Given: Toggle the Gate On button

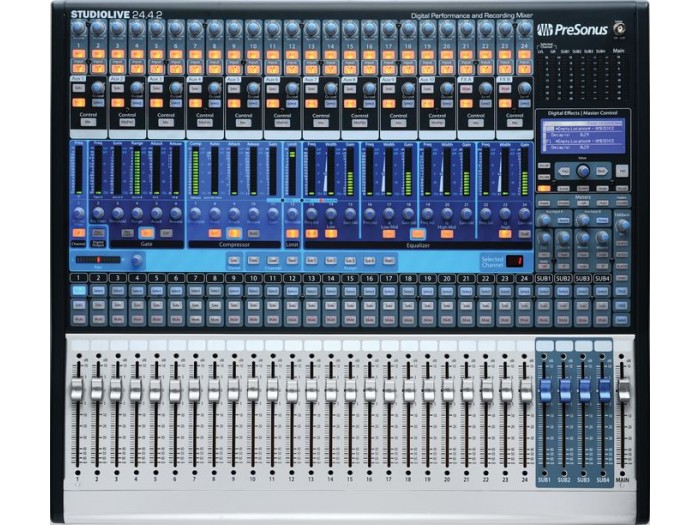Looking at the screenshot, I should coord(146,233).
